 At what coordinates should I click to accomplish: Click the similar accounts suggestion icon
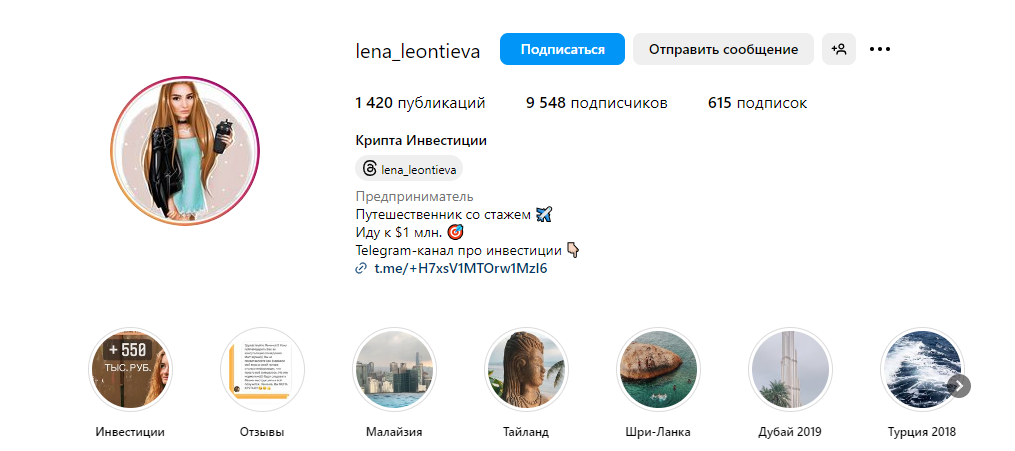839,49
